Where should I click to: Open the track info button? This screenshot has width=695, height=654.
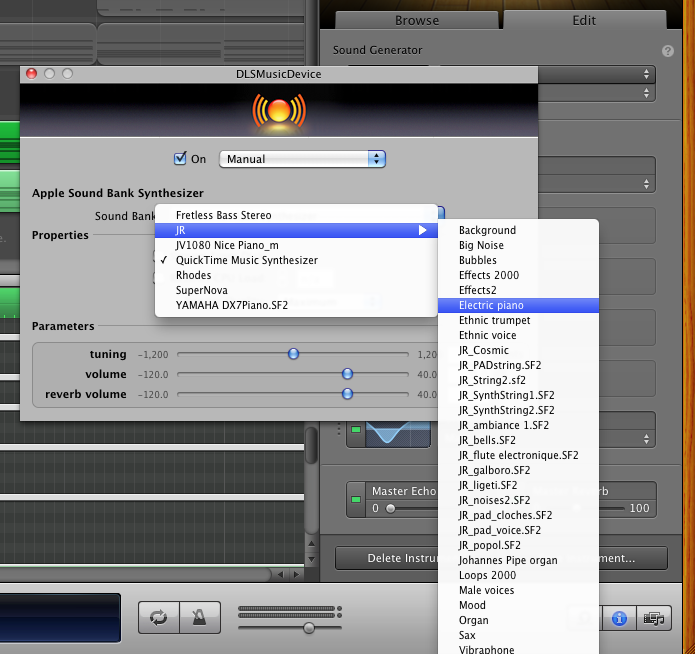click(619, 618)
